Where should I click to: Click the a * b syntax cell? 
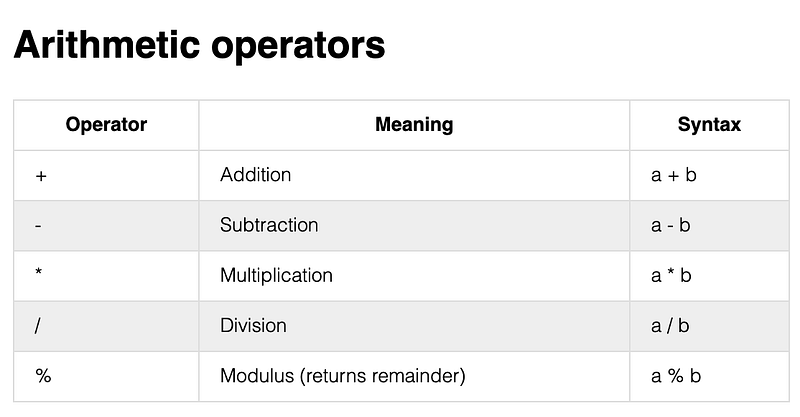[x=710, y=276]
